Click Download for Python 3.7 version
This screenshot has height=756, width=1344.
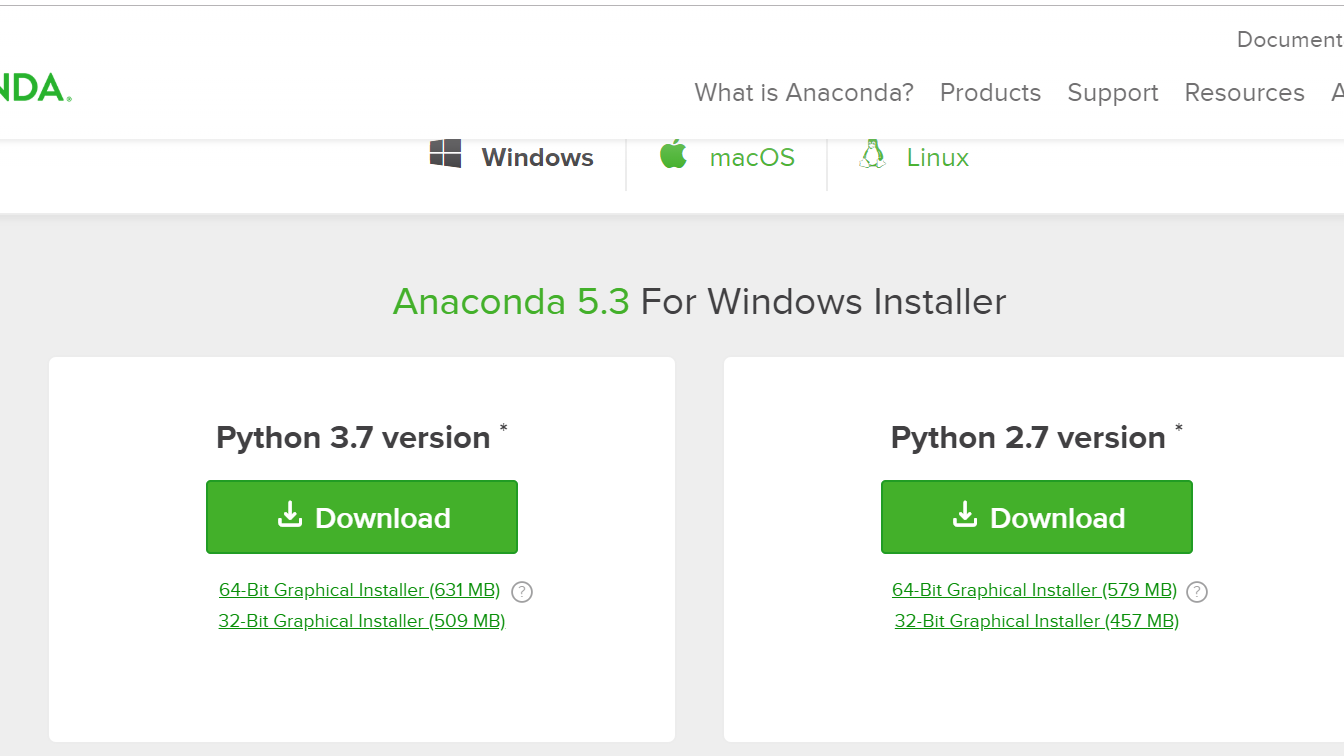pyautogui.click(x=361, y=516)
